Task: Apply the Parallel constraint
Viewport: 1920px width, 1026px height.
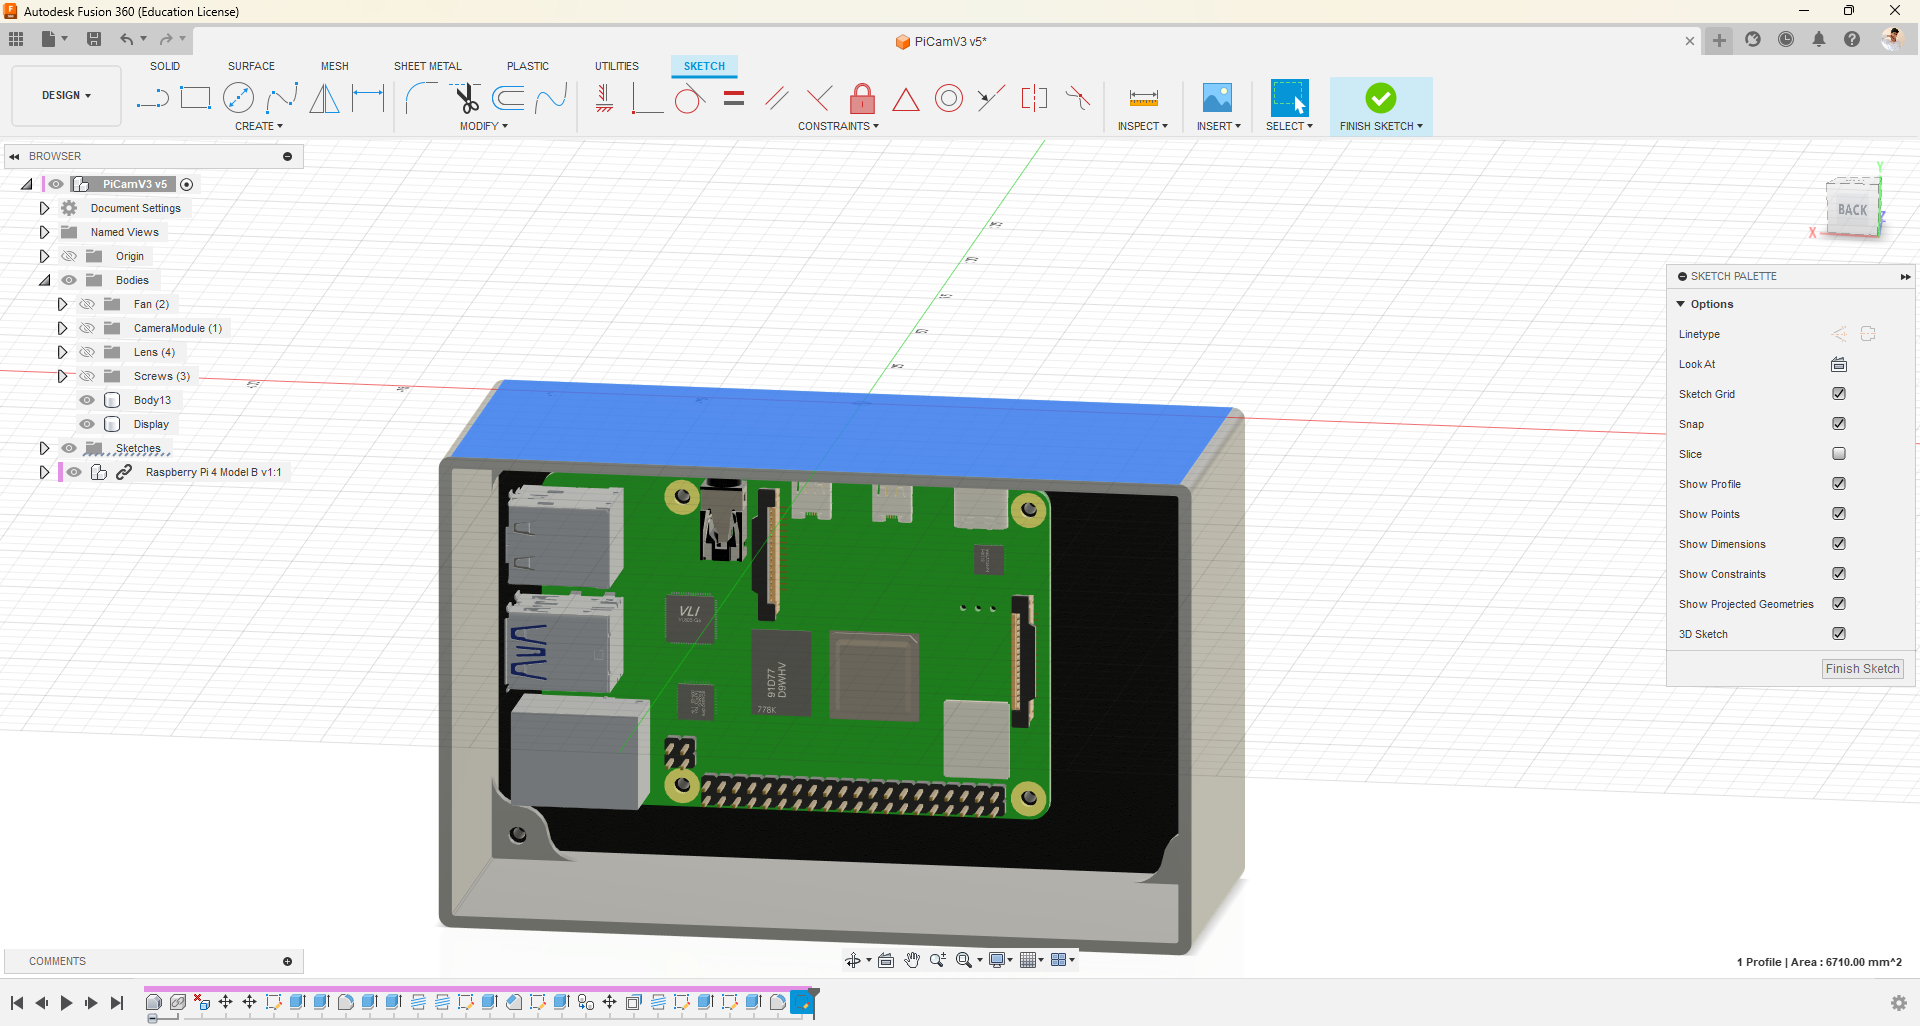Action: (777, 98)
